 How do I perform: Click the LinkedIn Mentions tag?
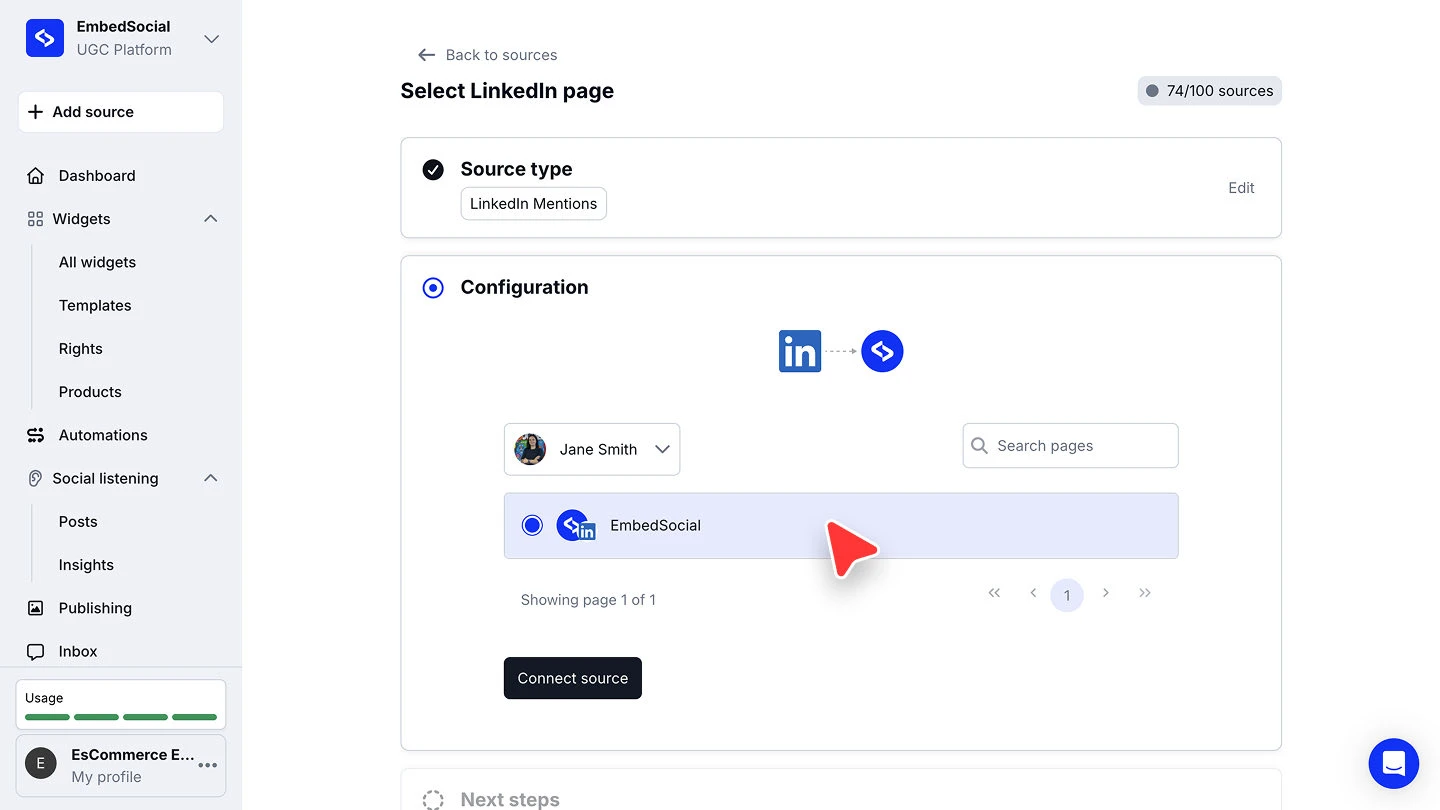(x=534, y=204)
